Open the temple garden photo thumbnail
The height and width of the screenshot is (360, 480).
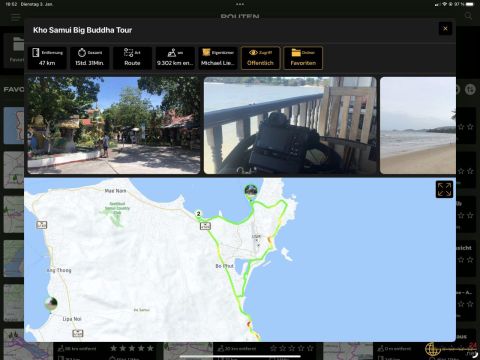[x=114, y=125]
